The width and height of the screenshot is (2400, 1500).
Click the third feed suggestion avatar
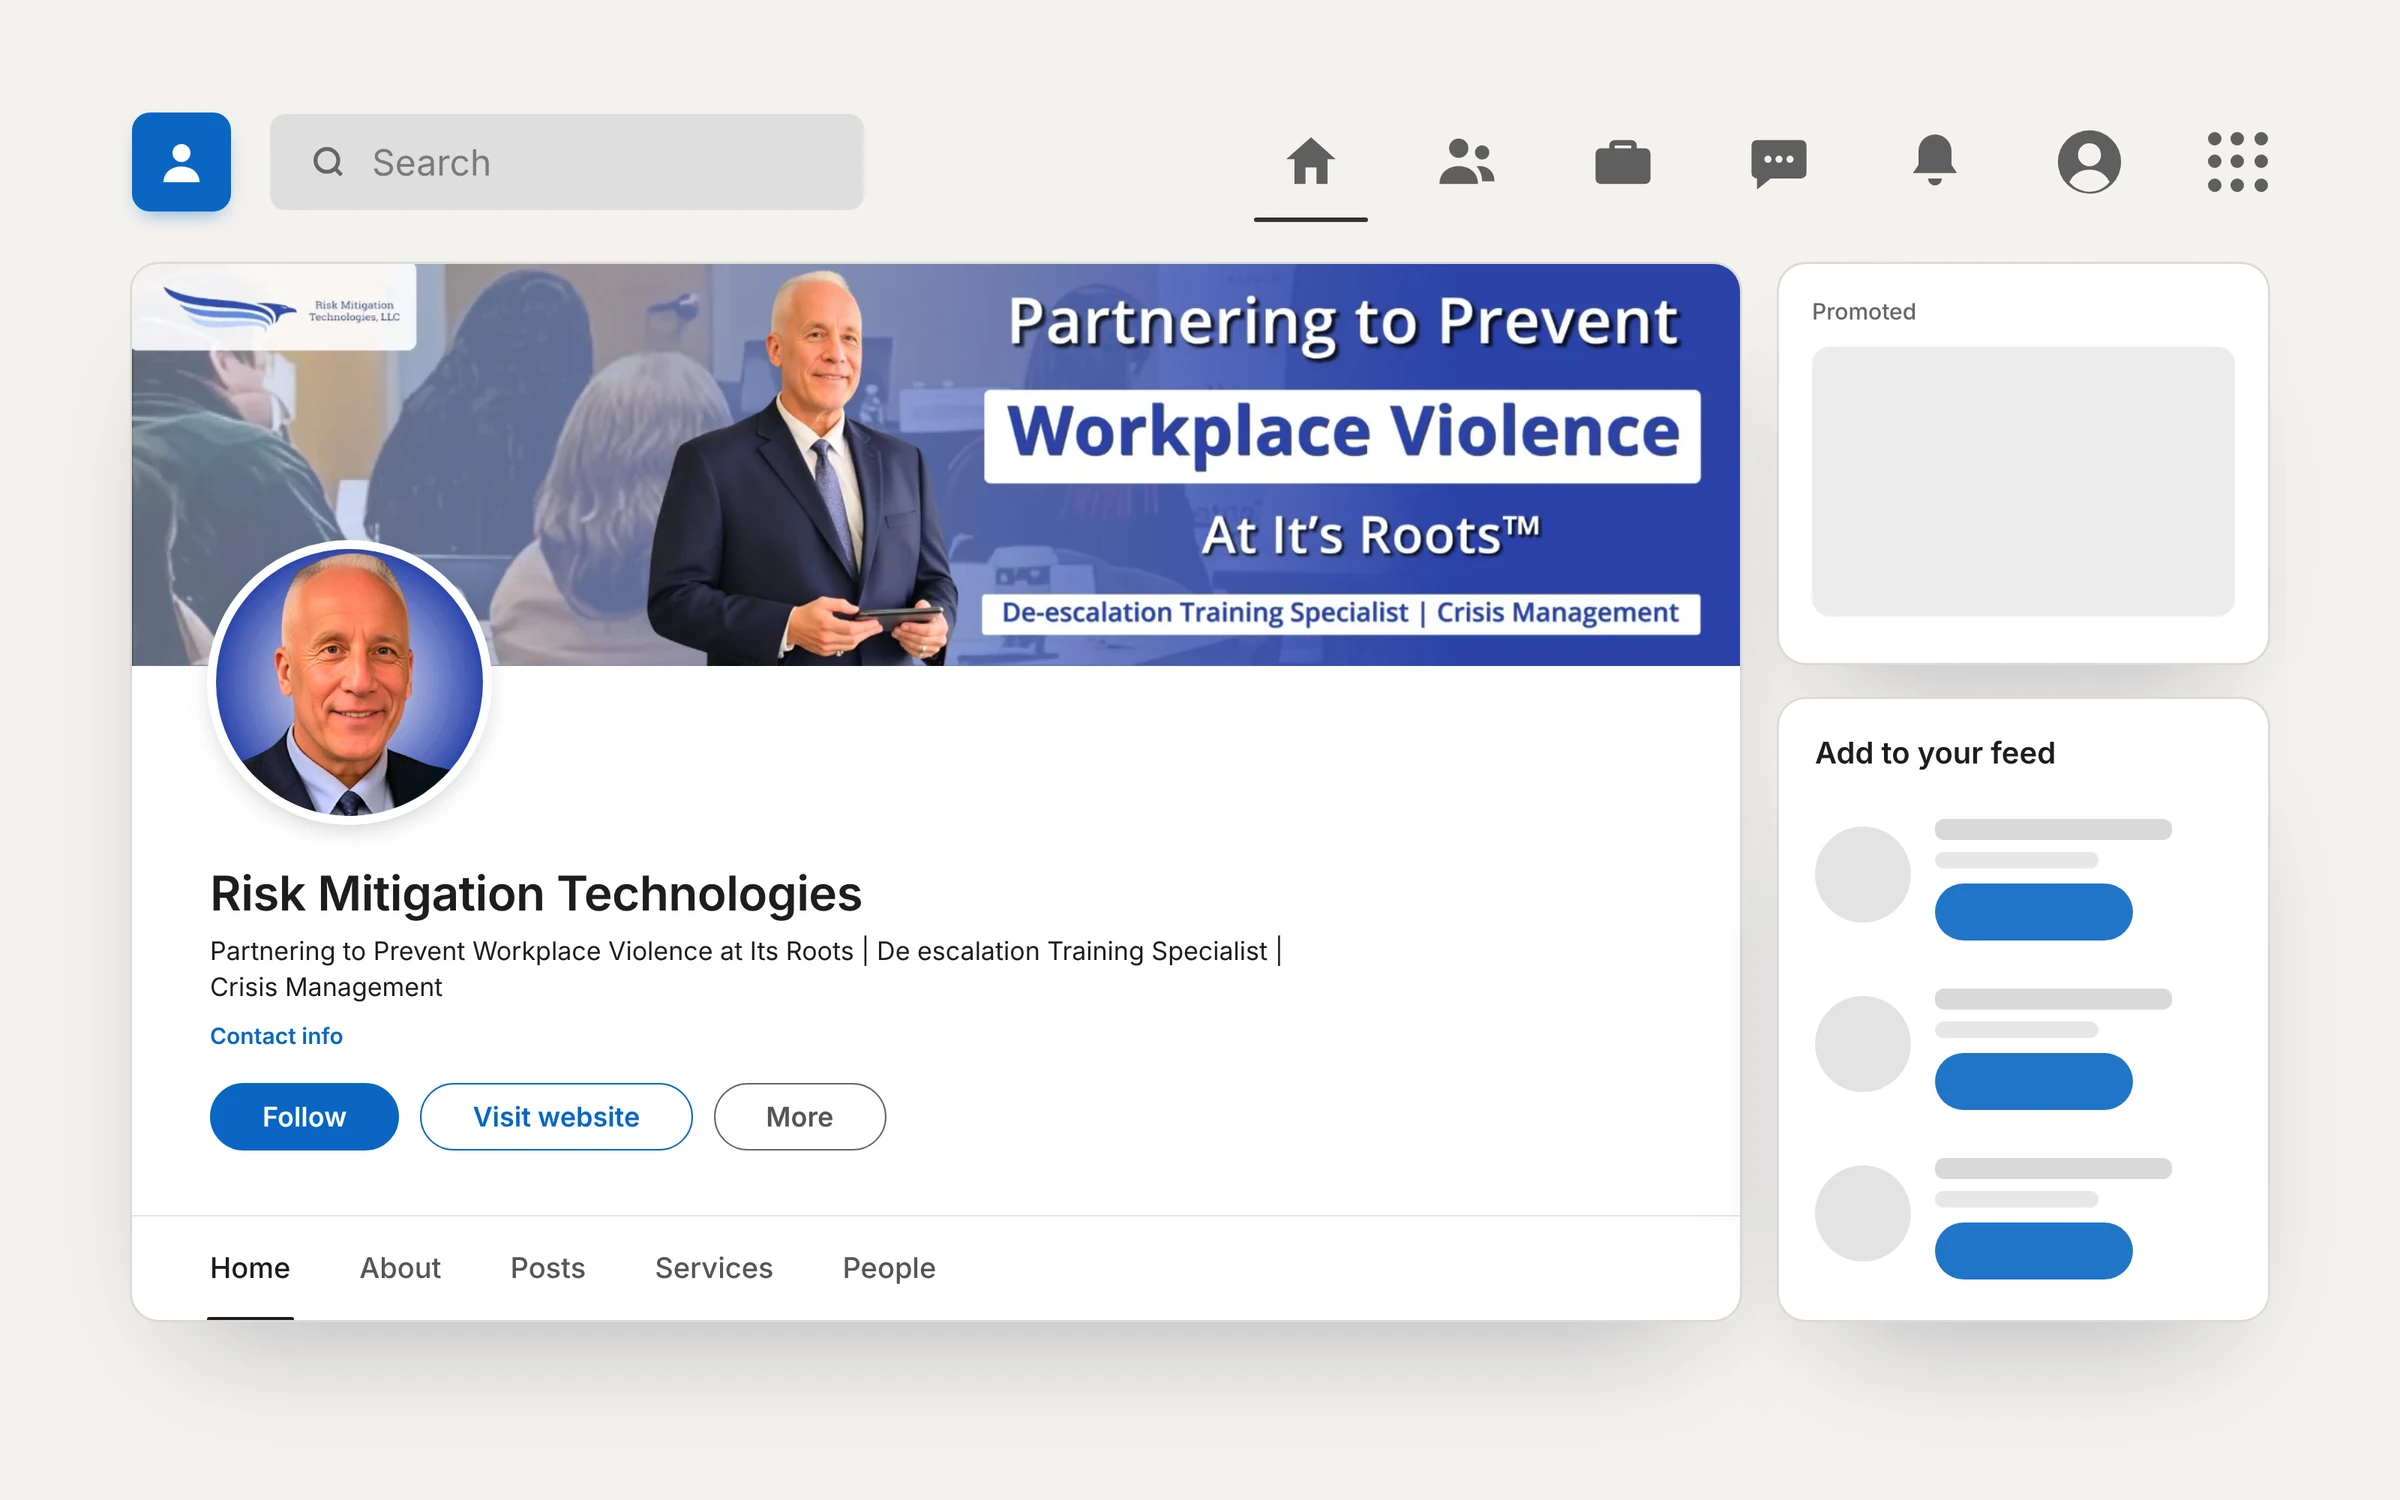pyautogui.click(x=1863, y=1213)
